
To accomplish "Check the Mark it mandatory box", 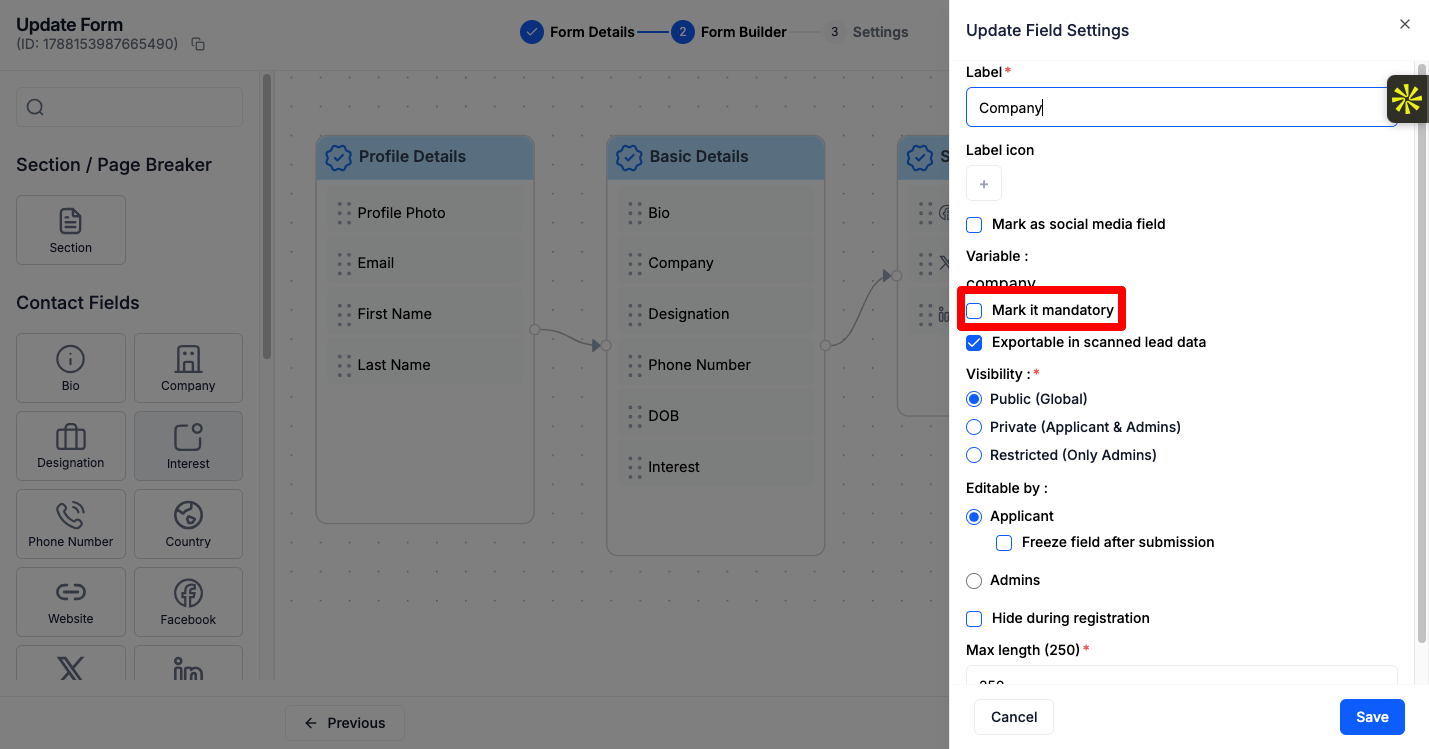I will pos(974,311).
